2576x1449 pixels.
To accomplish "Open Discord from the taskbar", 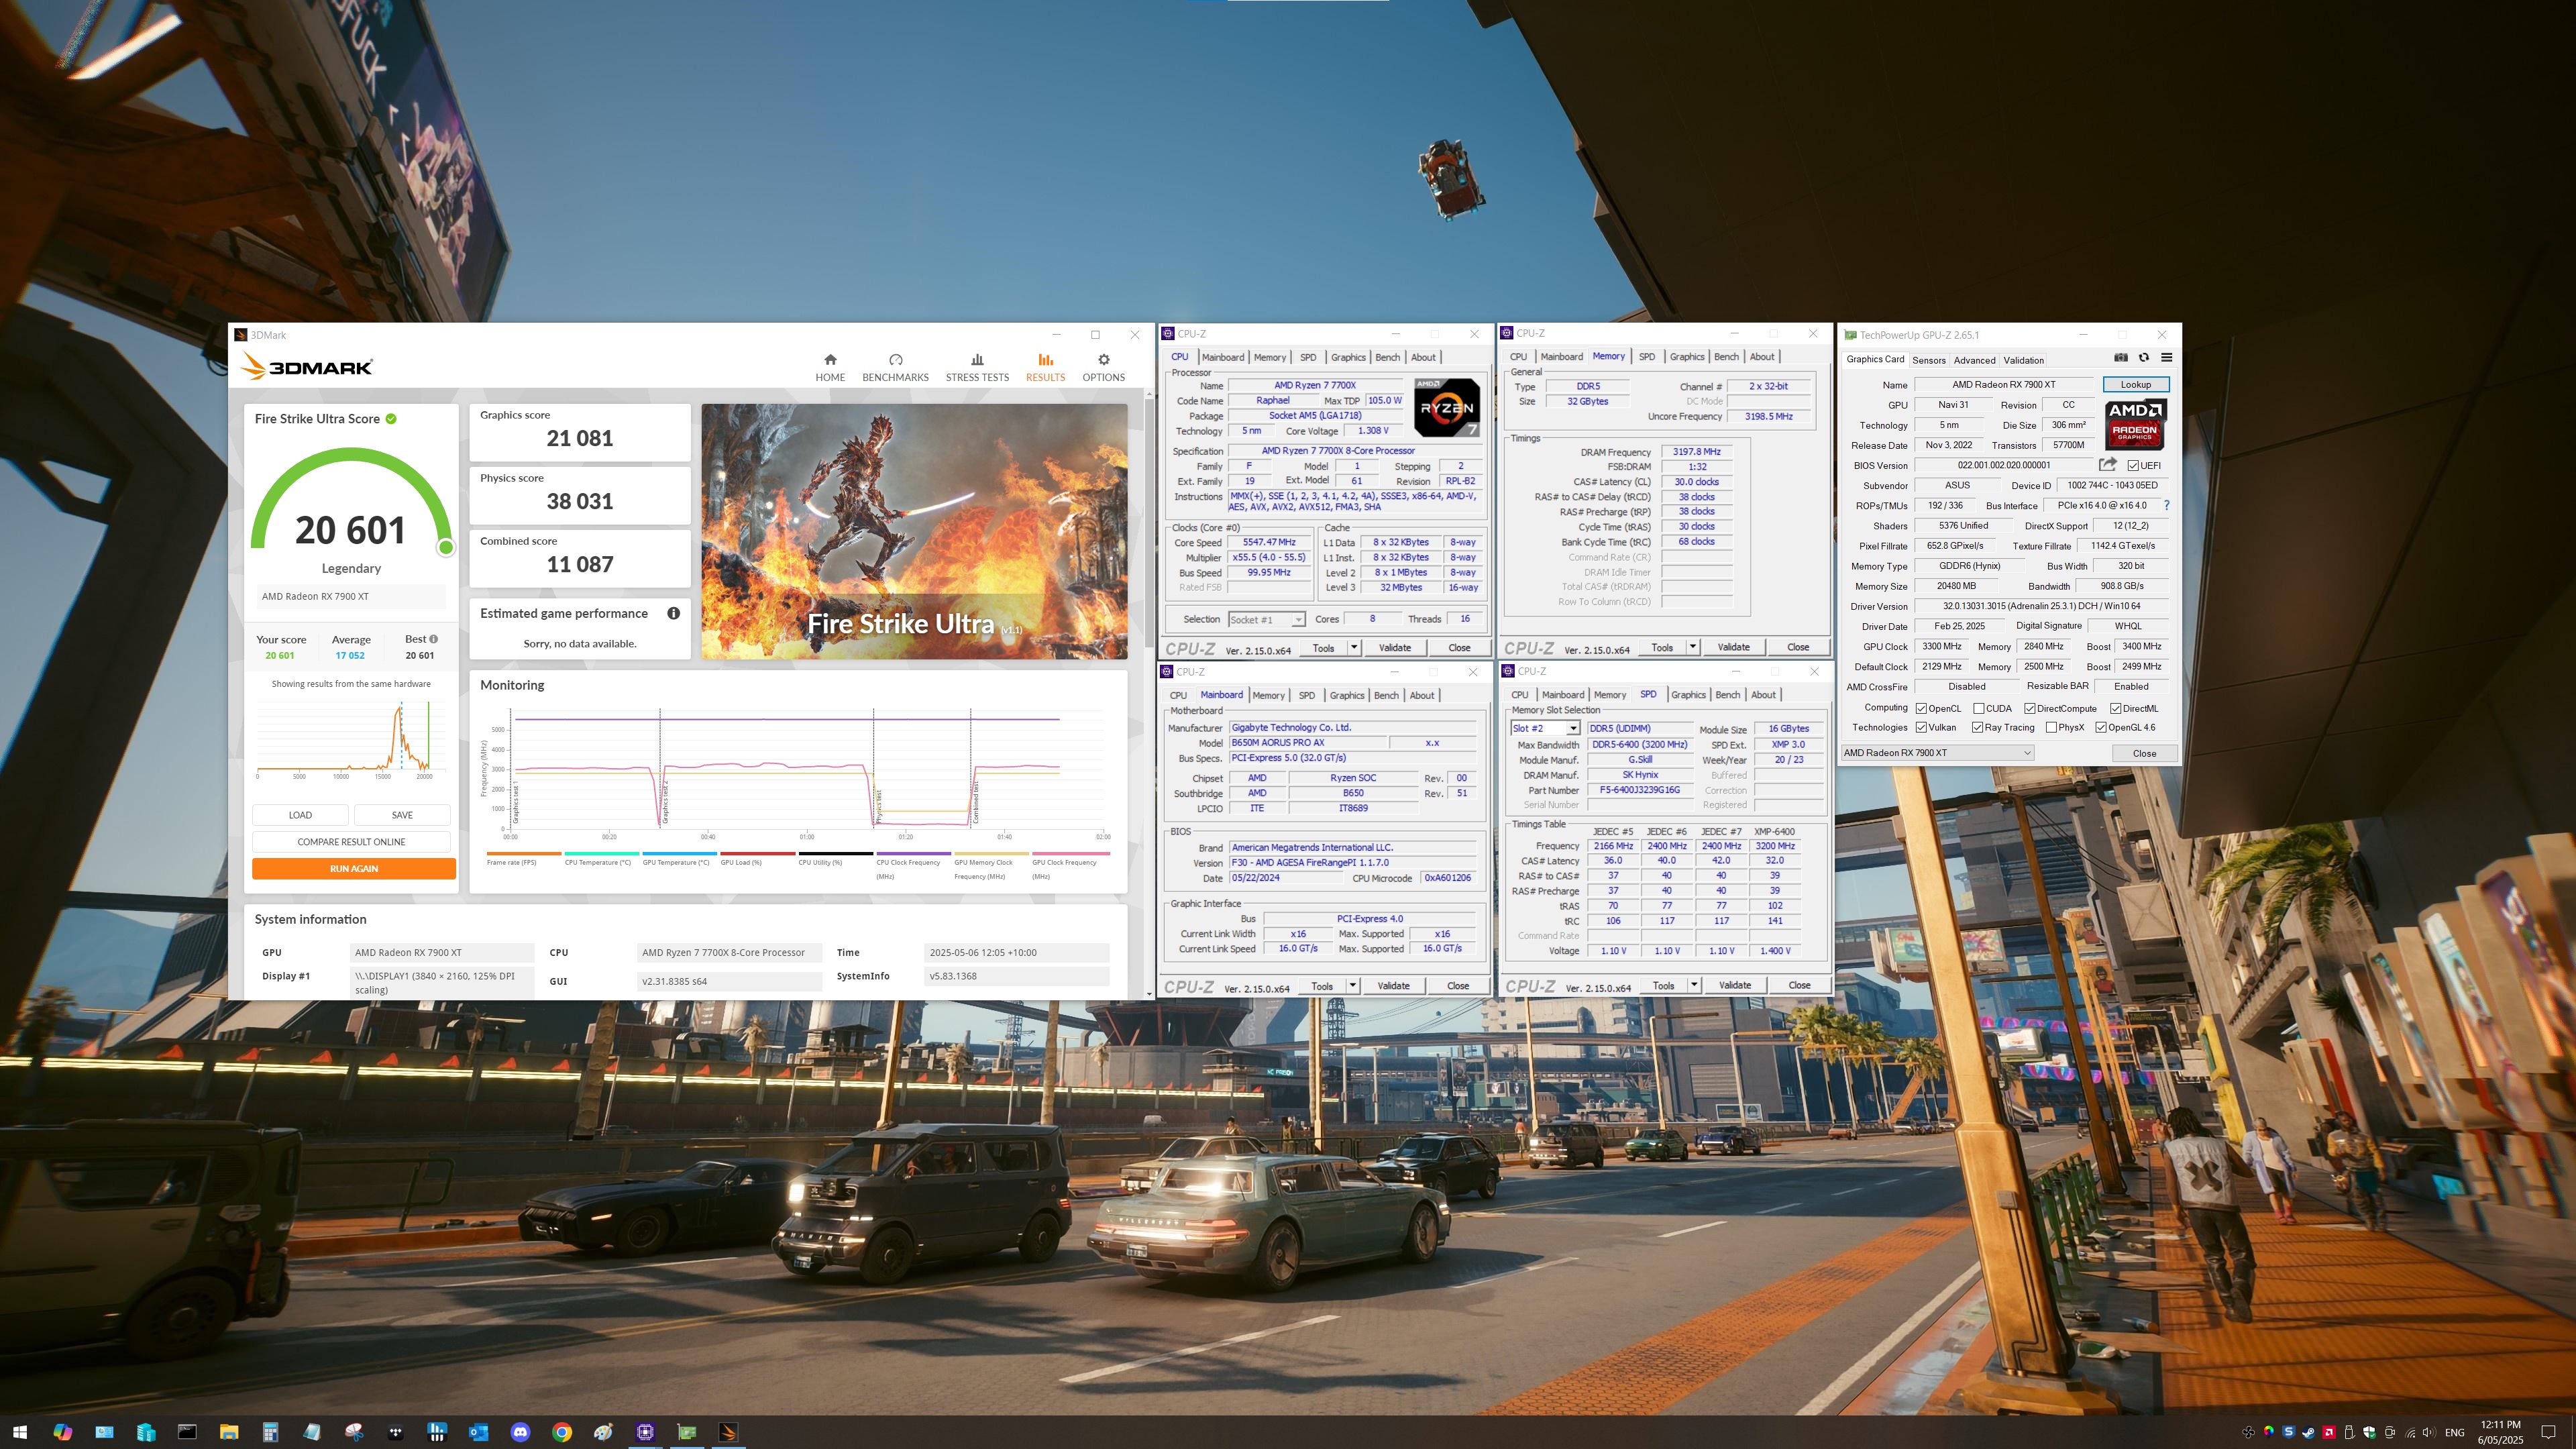I will [520, 1432].
